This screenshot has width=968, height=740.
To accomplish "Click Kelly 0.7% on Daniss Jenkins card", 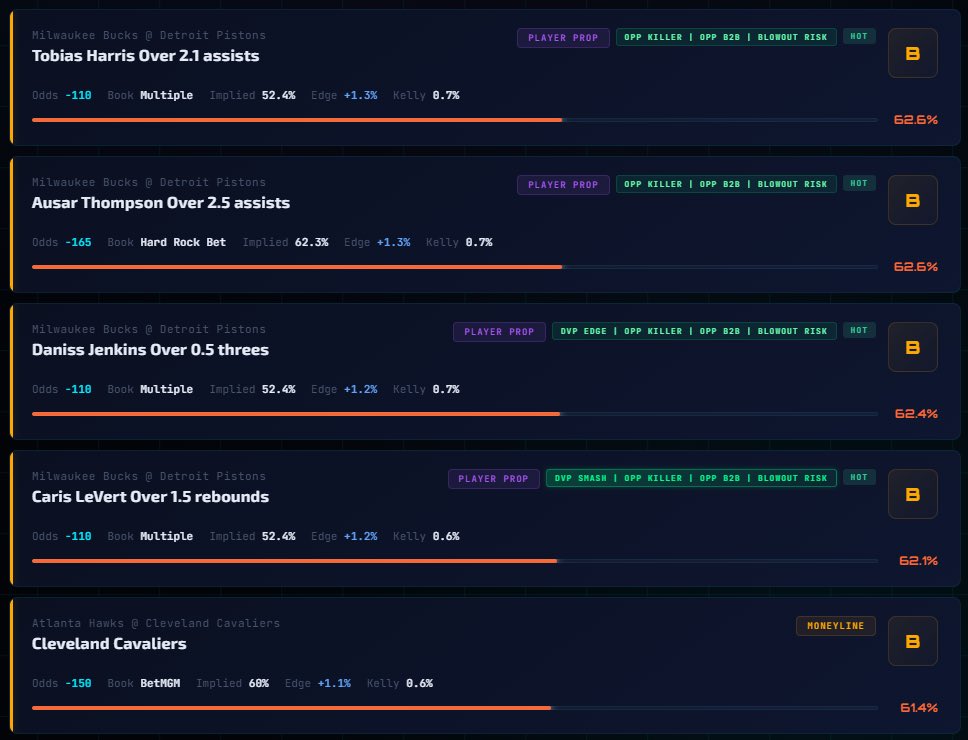I will coord(446,389).
